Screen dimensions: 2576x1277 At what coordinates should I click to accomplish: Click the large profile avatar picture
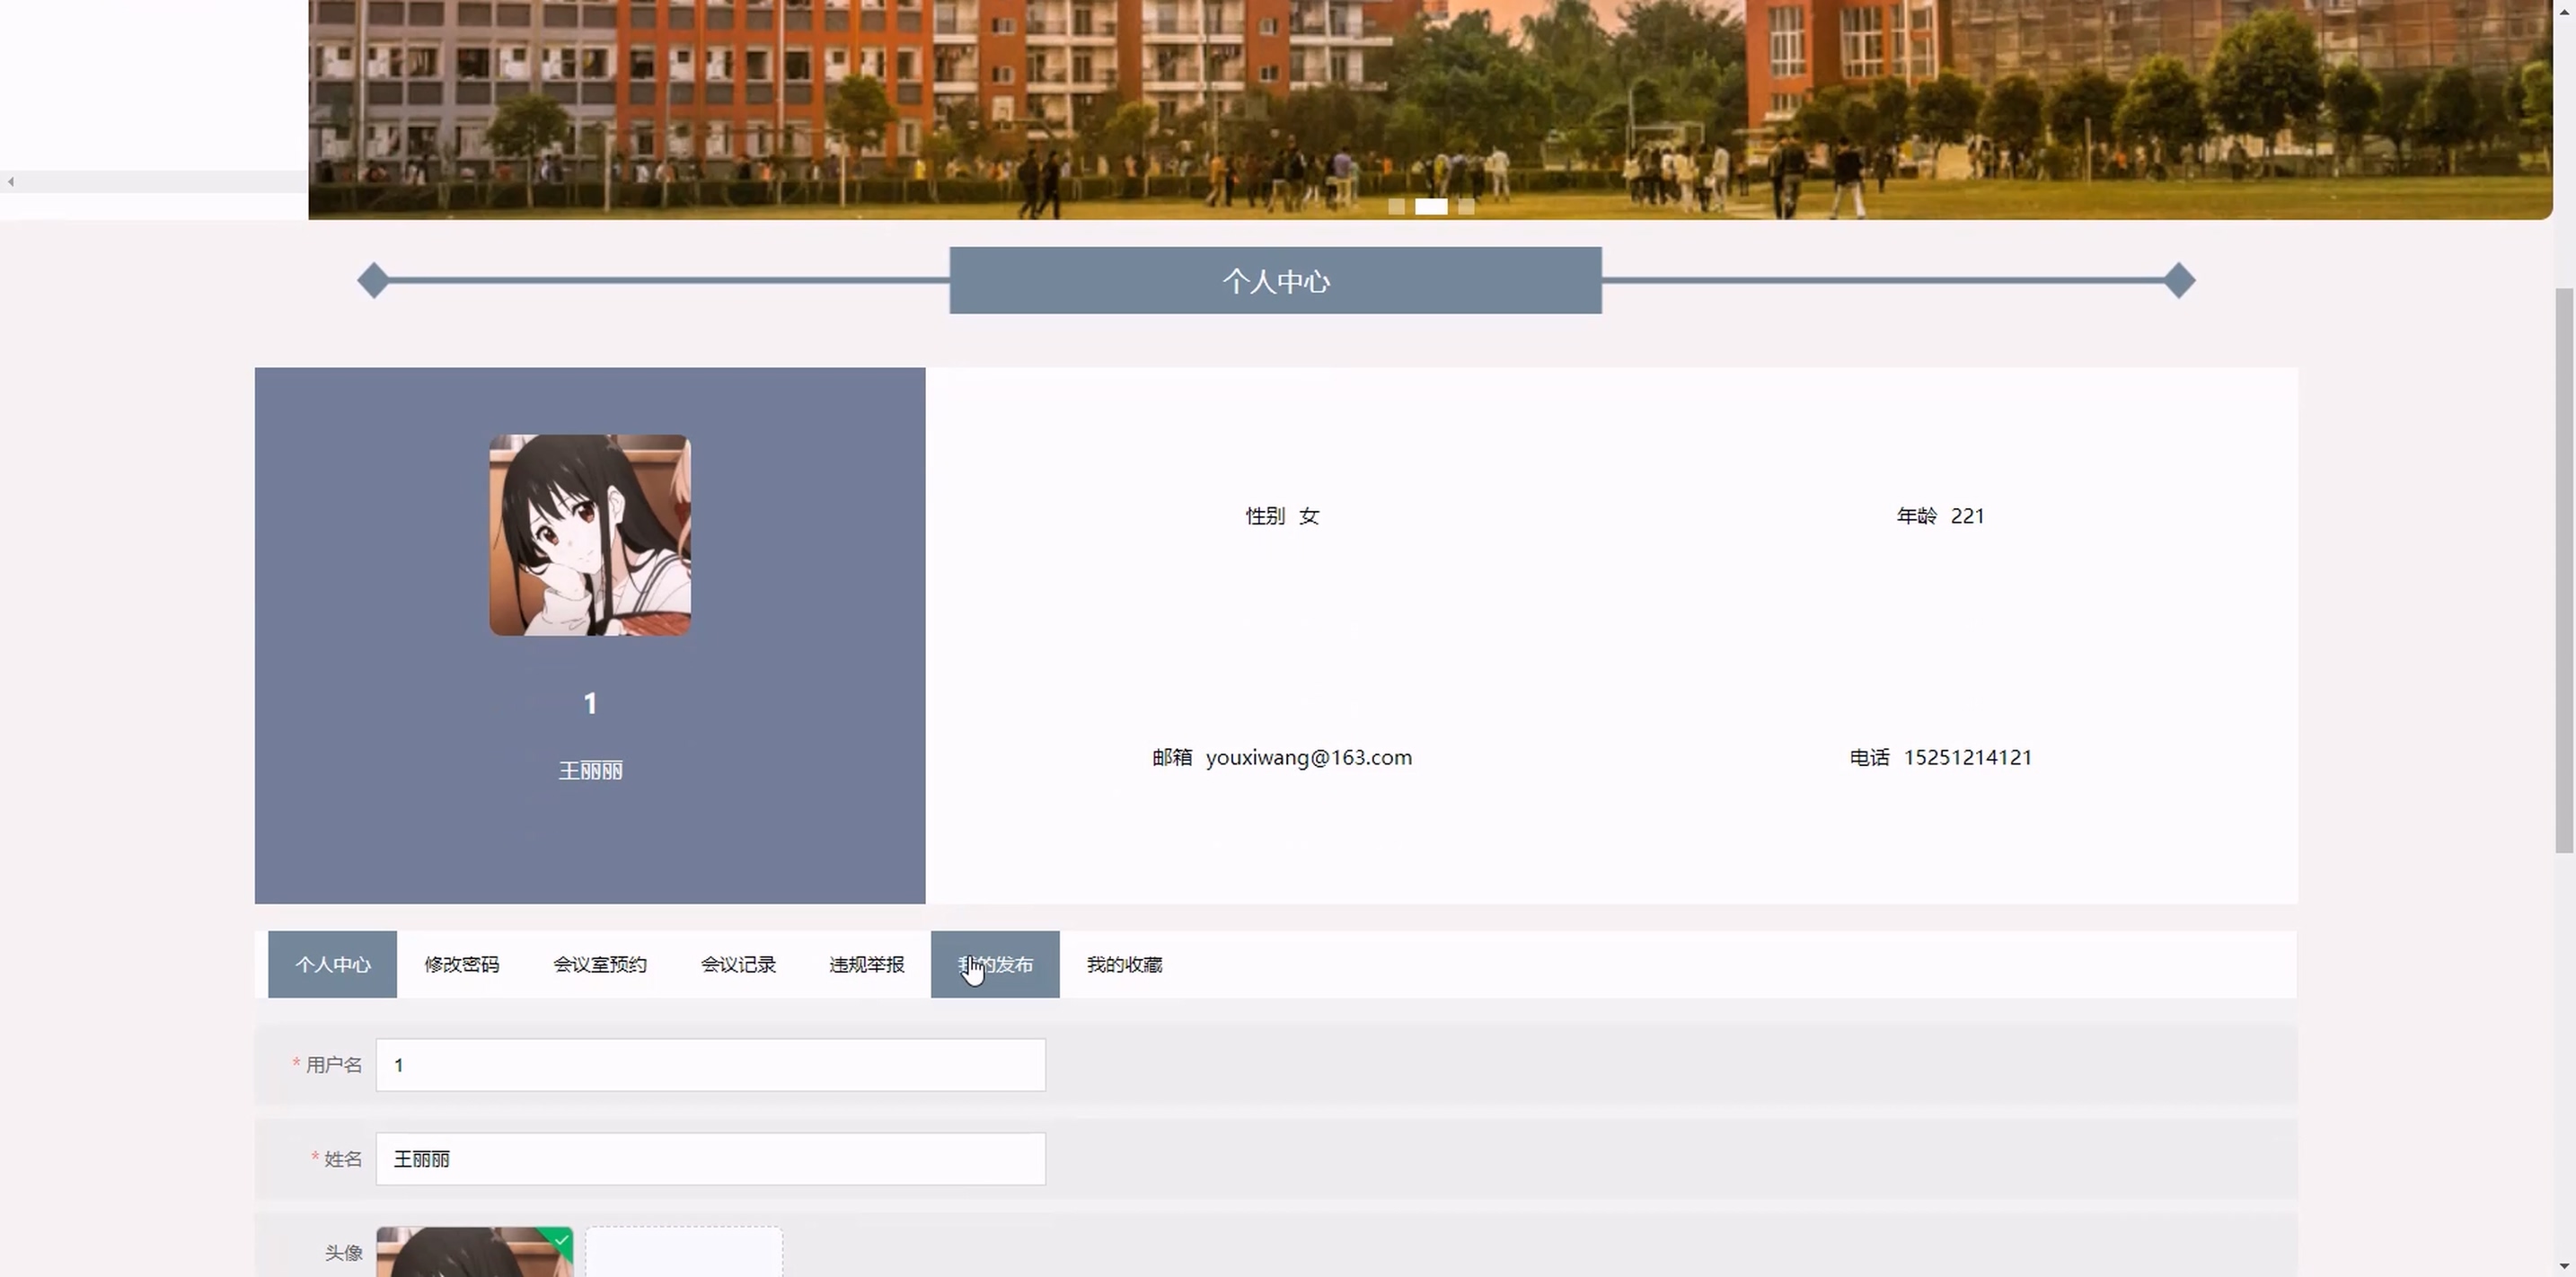pos(590,535)
